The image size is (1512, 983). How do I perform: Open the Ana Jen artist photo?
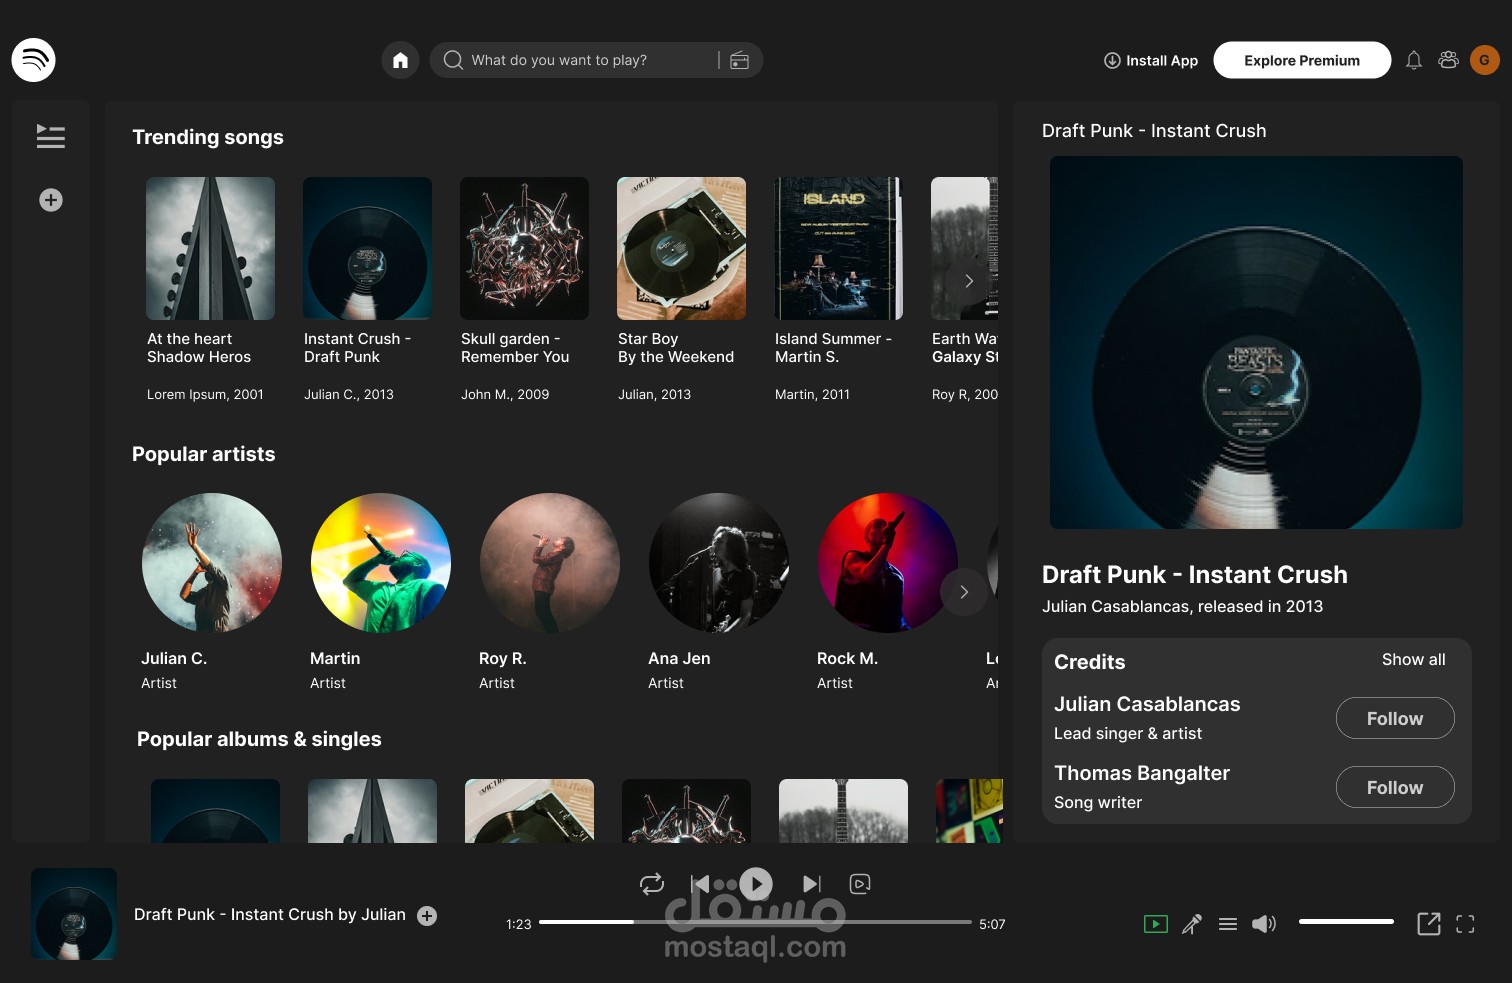tap(718, 563)
